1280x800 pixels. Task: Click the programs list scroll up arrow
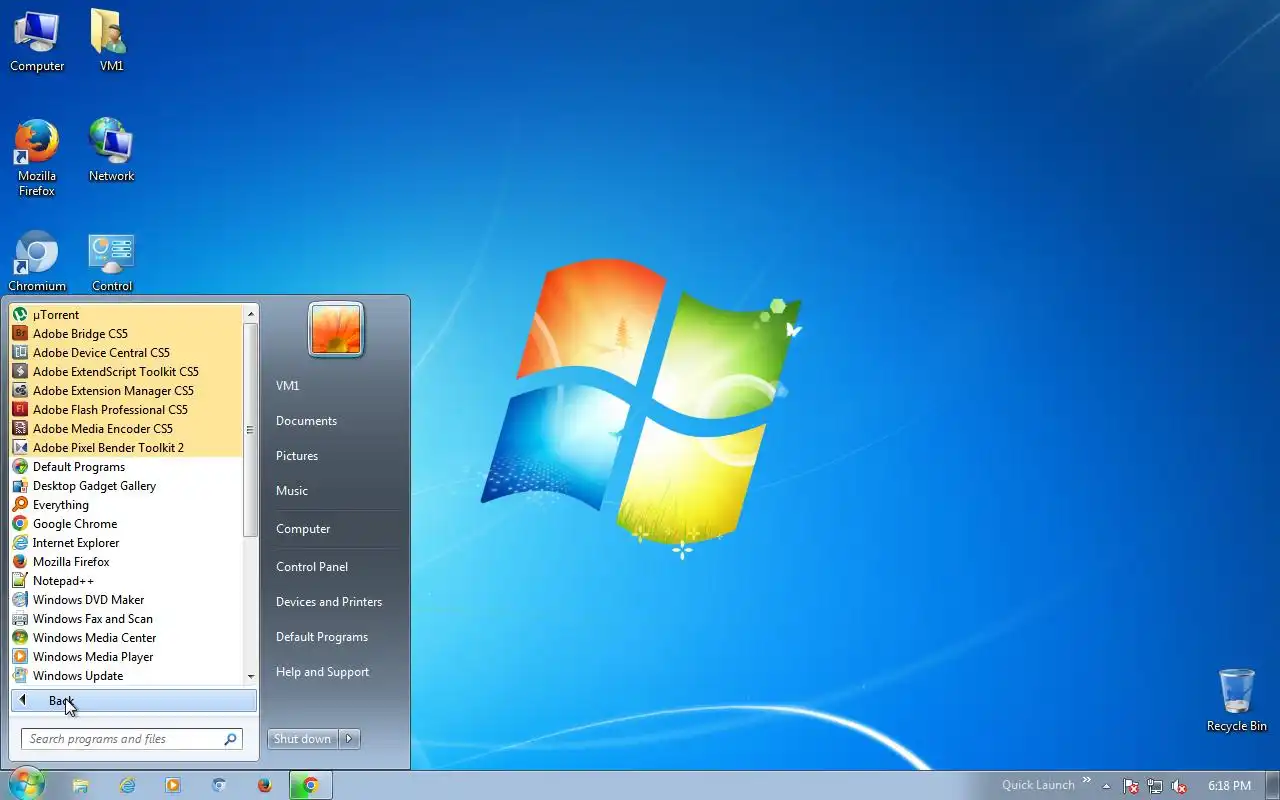pyautogui.click(x=251, y=314)
